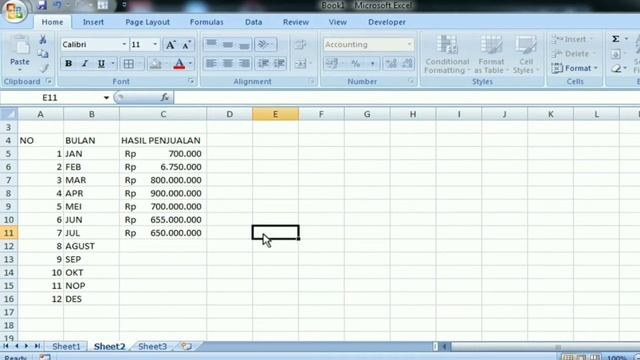Toggle Bold formatting
This screenshot has height=360, width=640.
click(x=69, y=64)
